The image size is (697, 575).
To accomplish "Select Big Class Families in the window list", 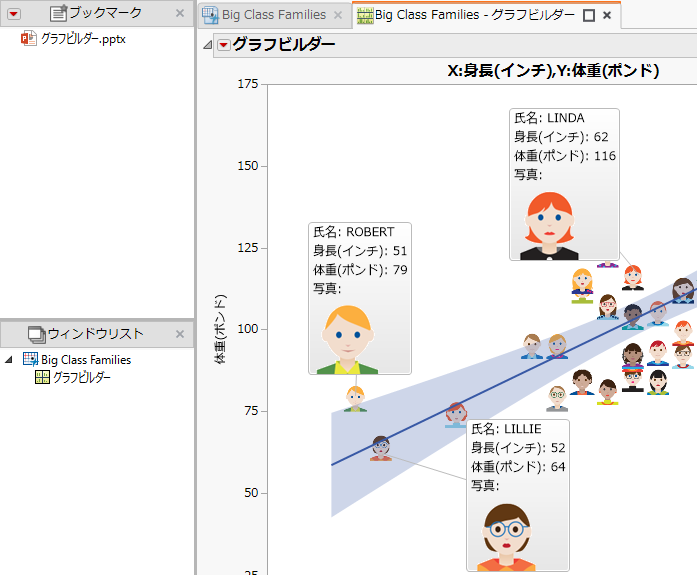I will tap(86, 359).
